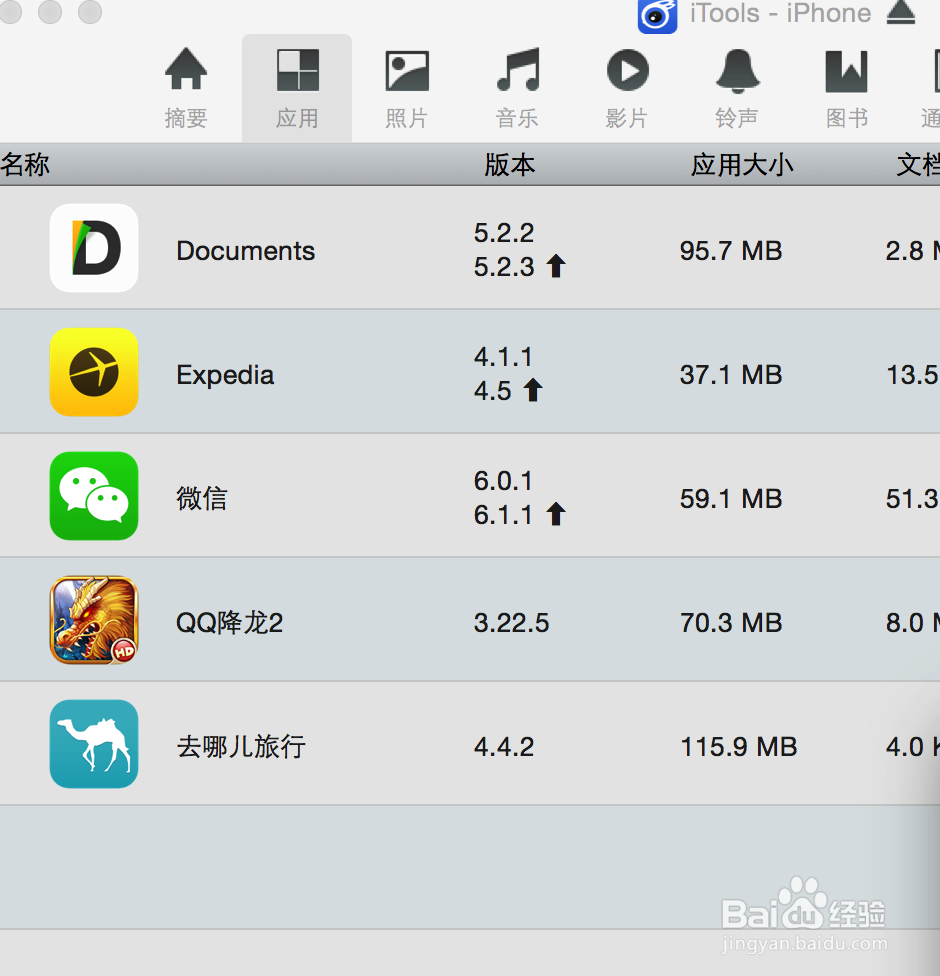This screenshot has width=940, height=976.
Task: Click Documents current version 5.2.2
Action: pos(504,233)
